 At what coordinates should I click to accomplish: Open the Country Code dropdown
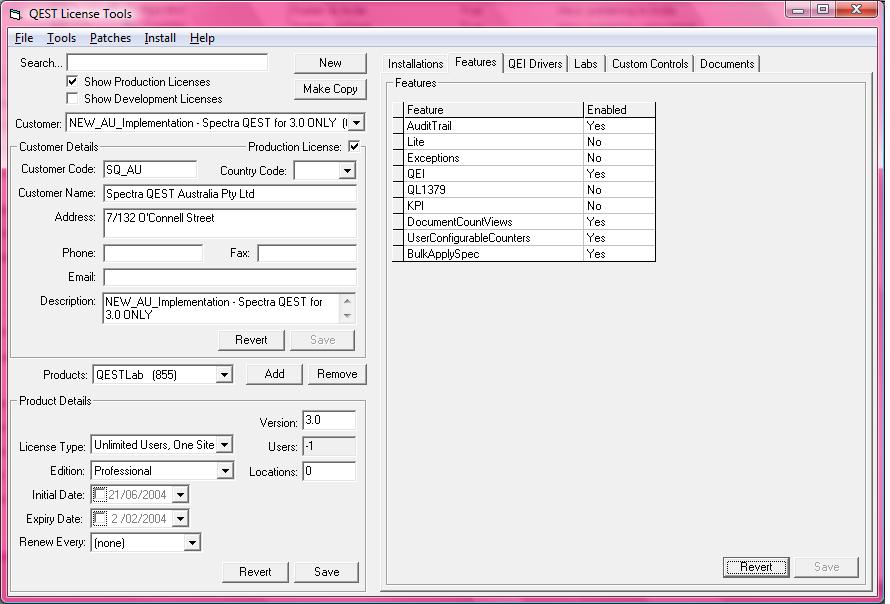(x=347, y=171)
